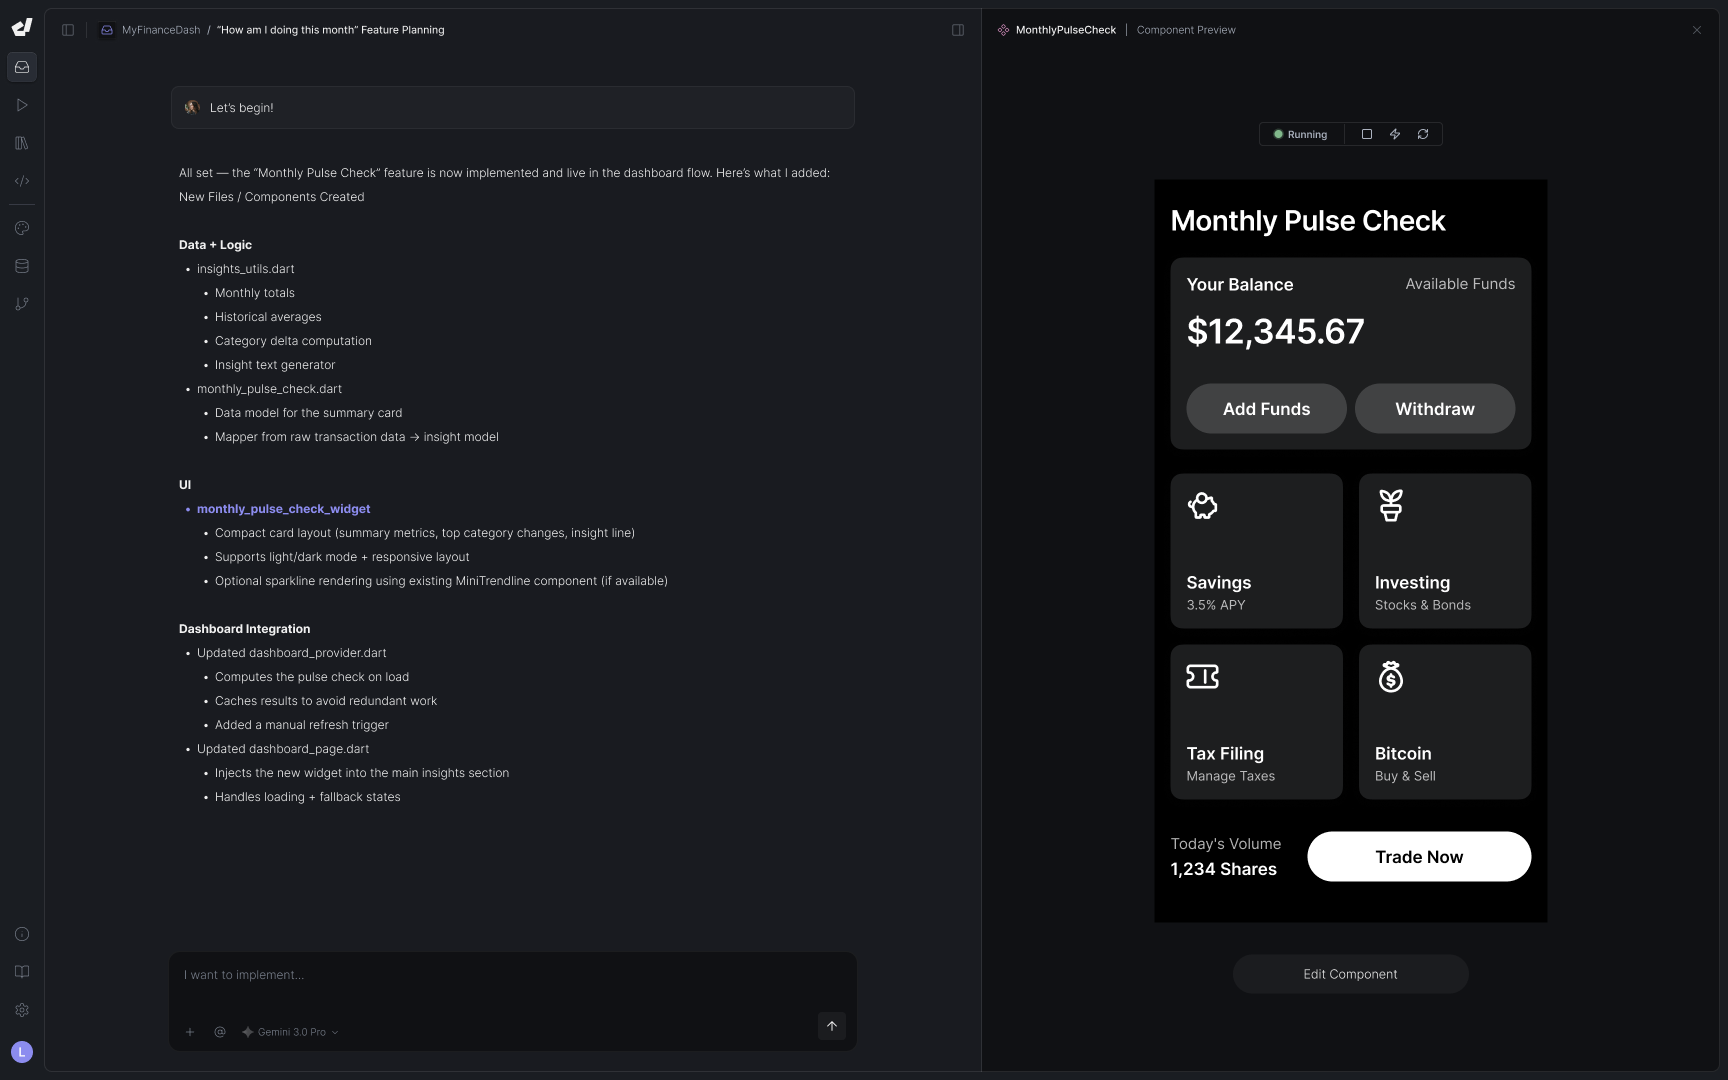Click the restart refresh icon in preview
This screenshot has height=1080, width=1728.
click(1423, 134)
